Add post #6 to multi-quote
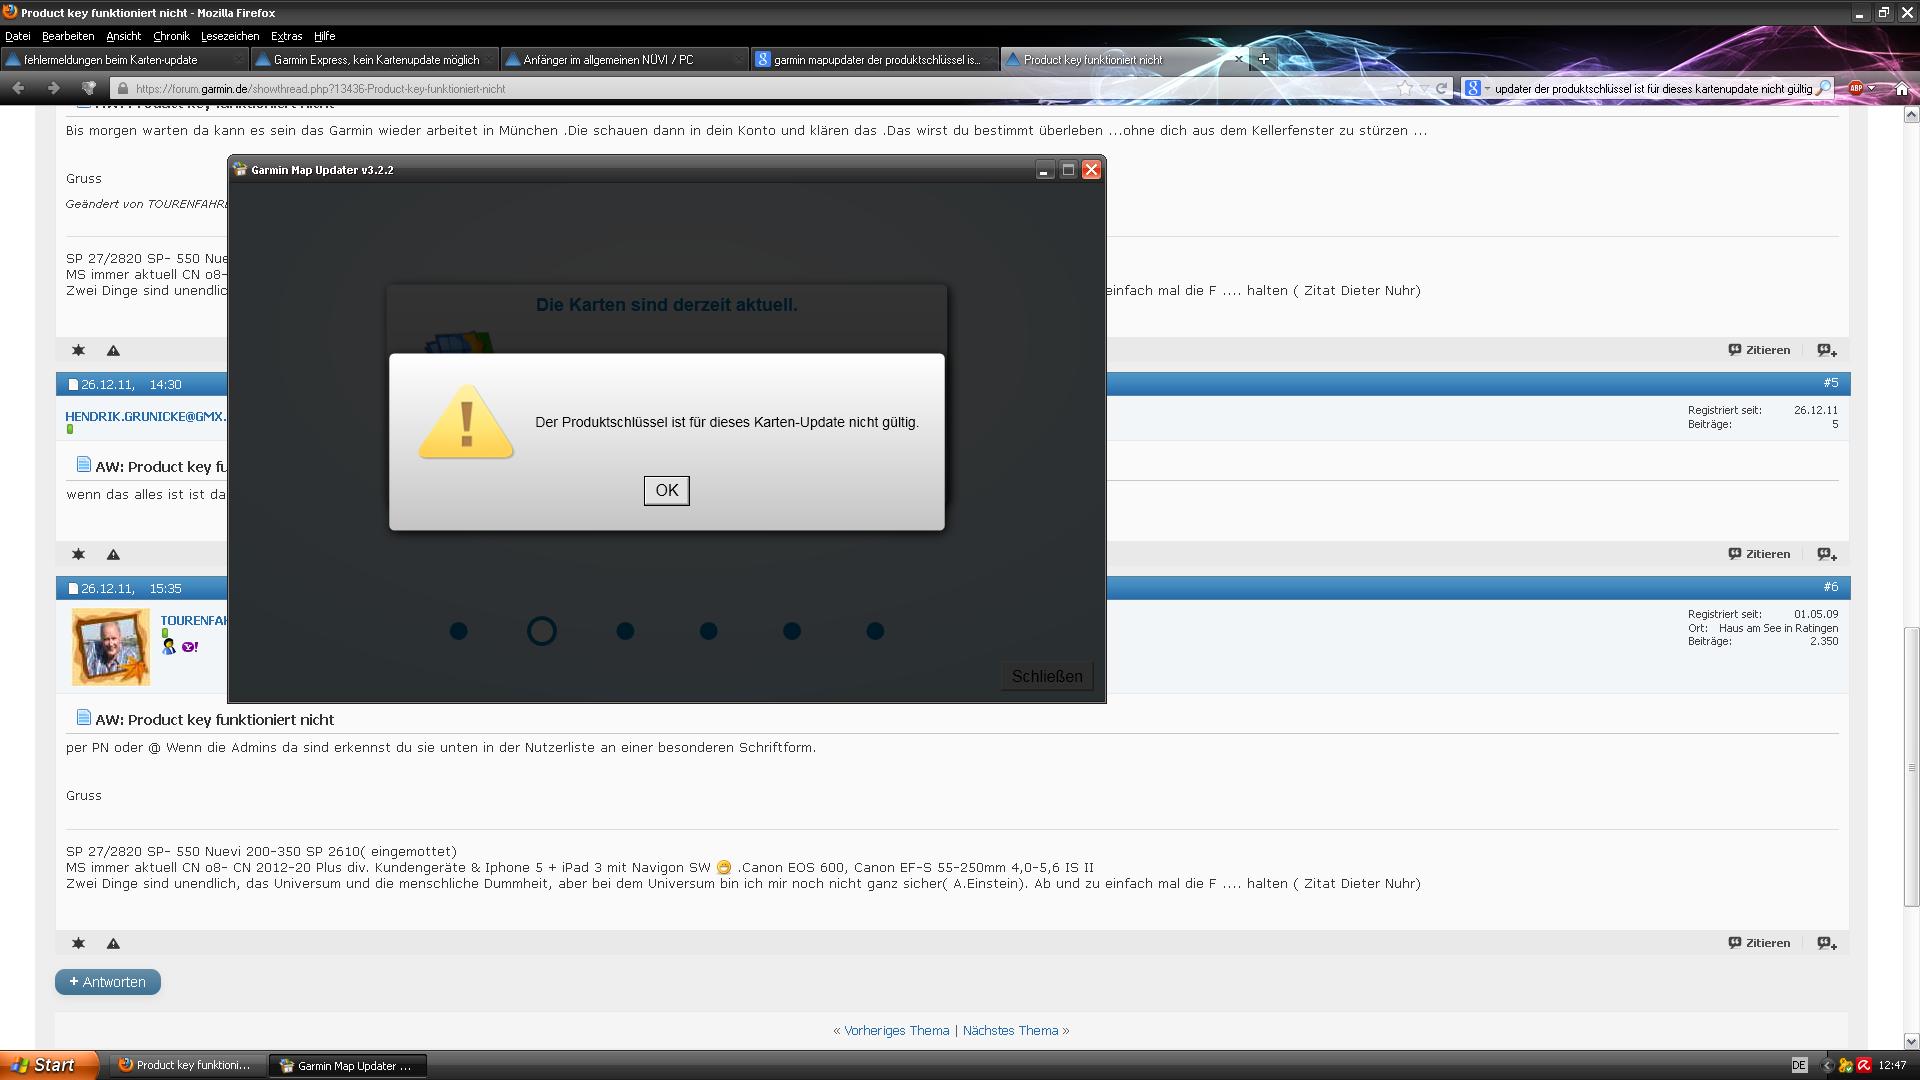 click(1827, 943)
